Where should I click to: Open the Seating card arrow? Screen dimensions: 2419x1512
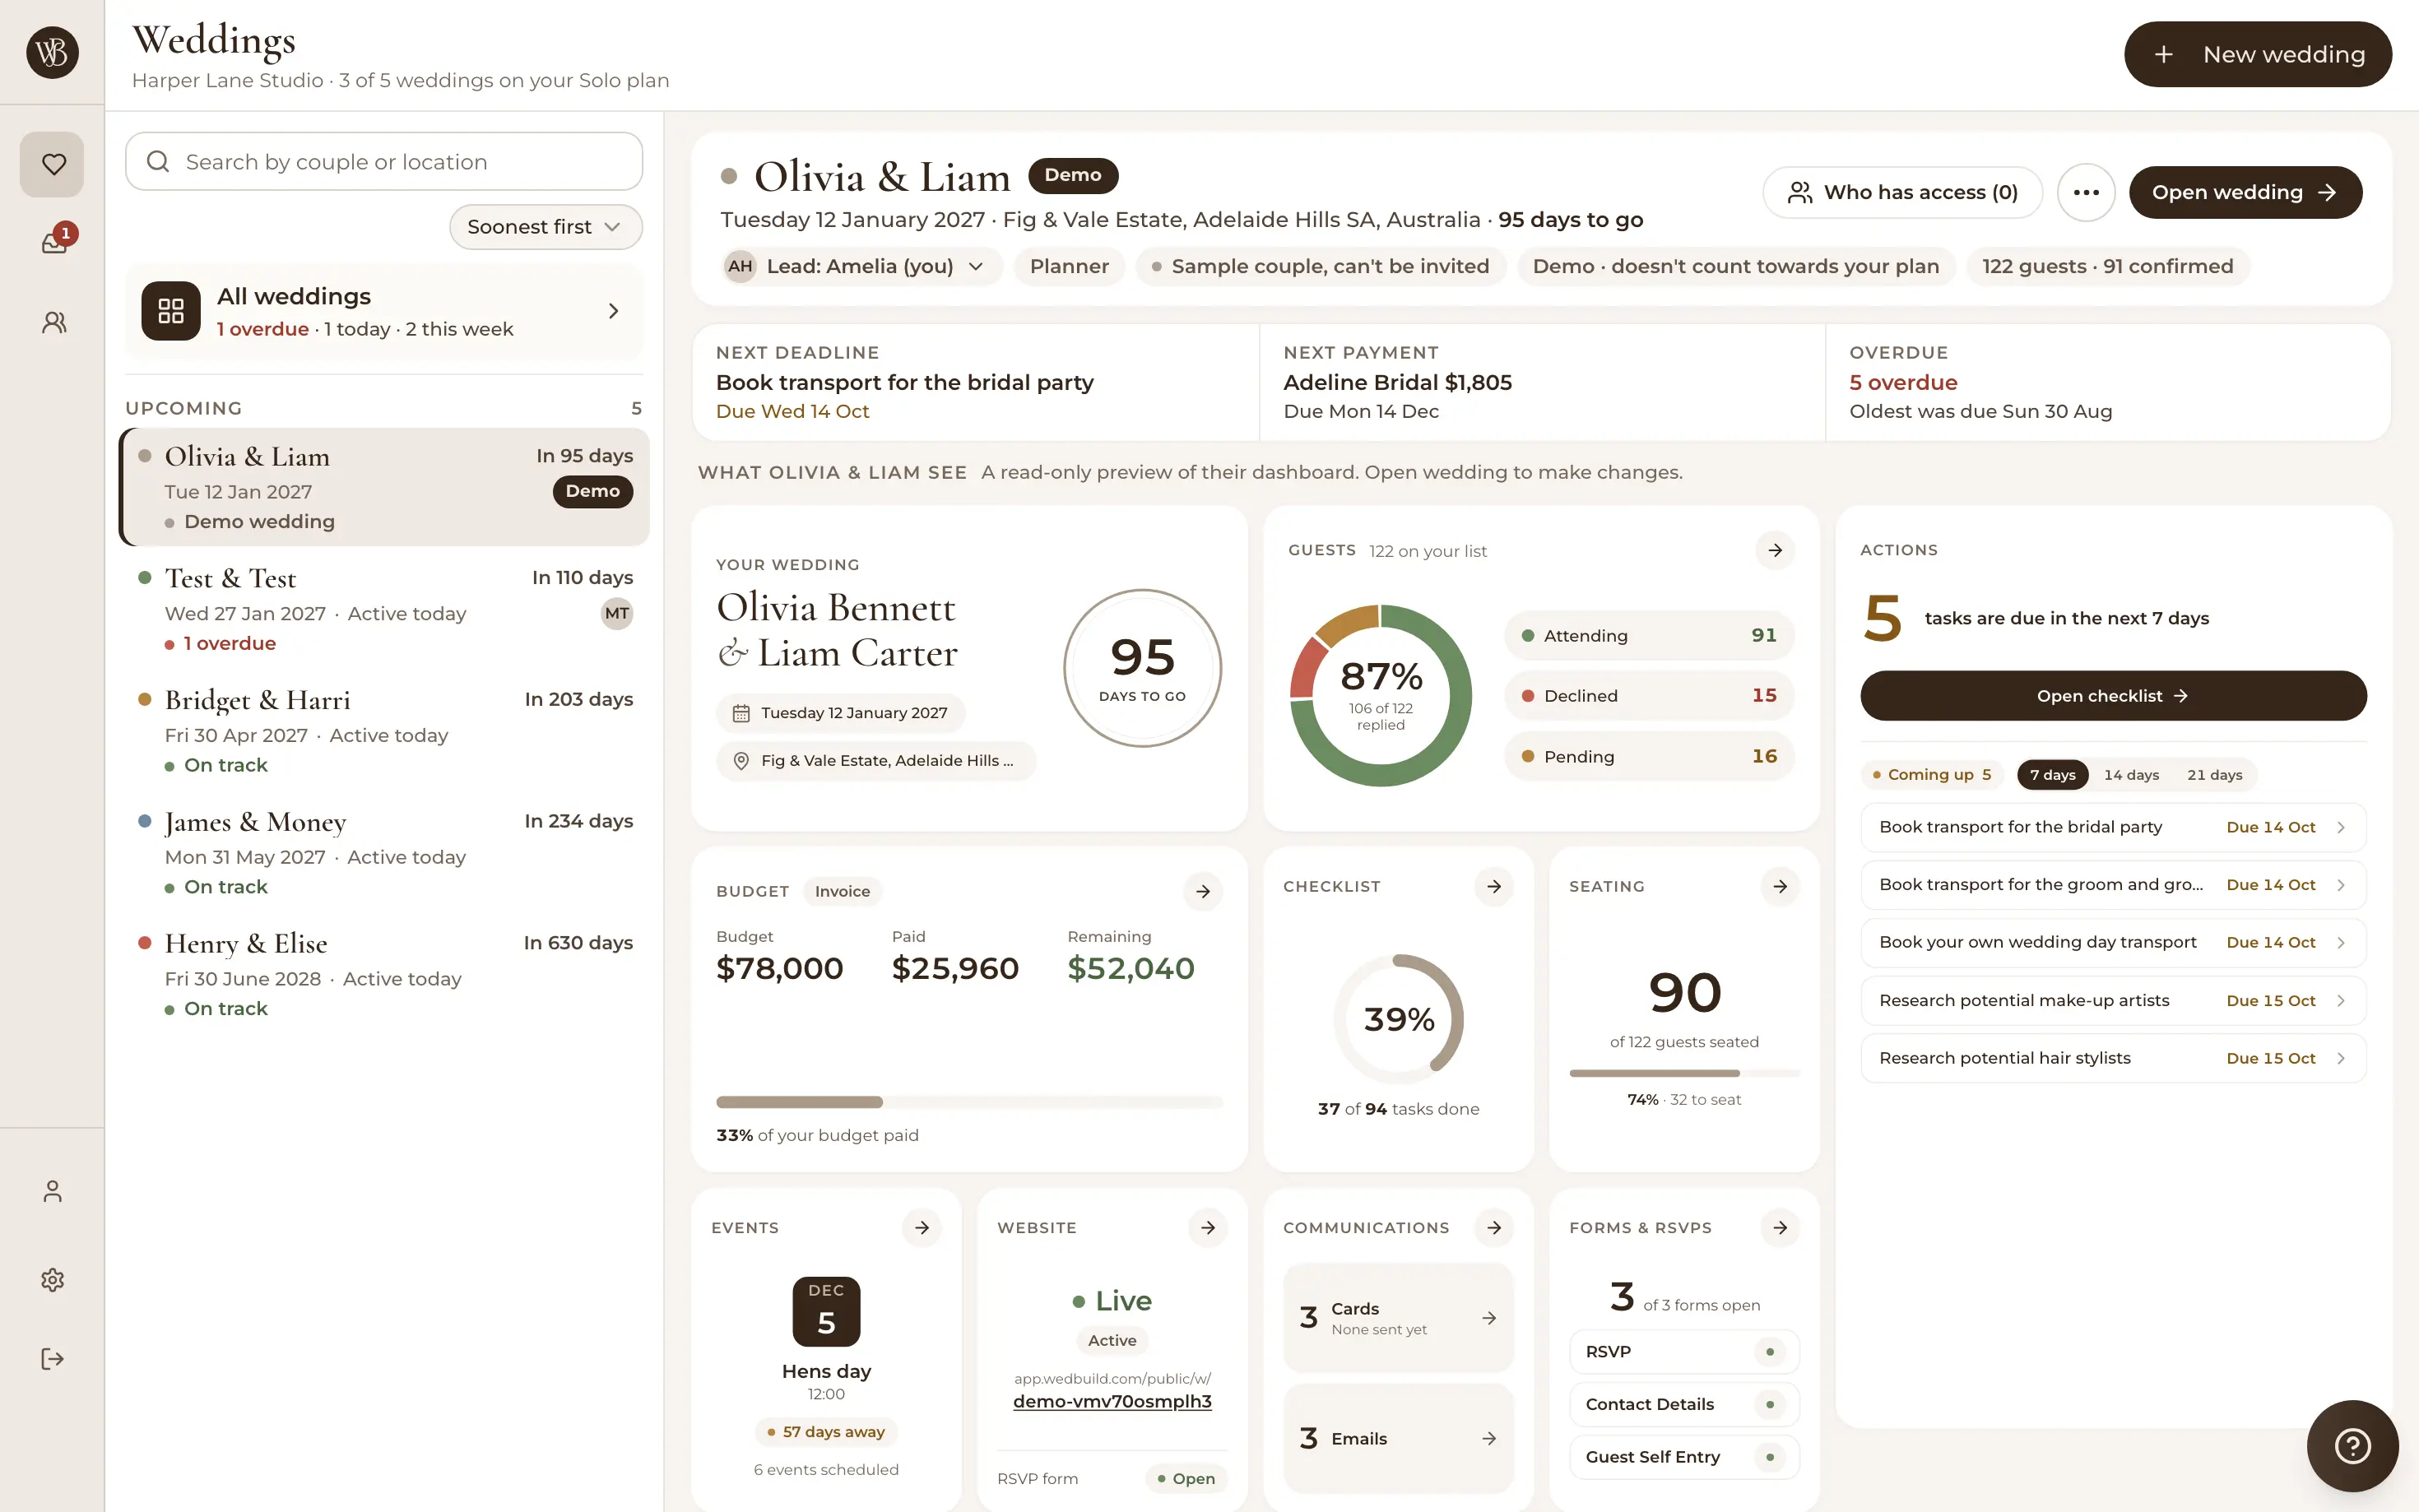pyautogui.click(x=1780, y=886)
